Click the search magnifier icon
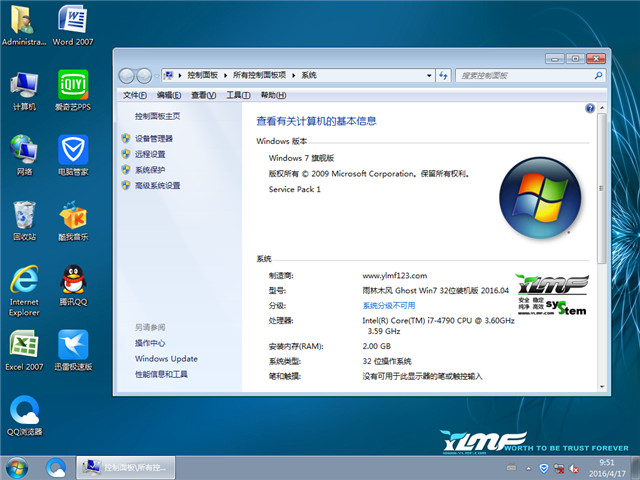This screenshot has width=640, height=480. point(598,76)
